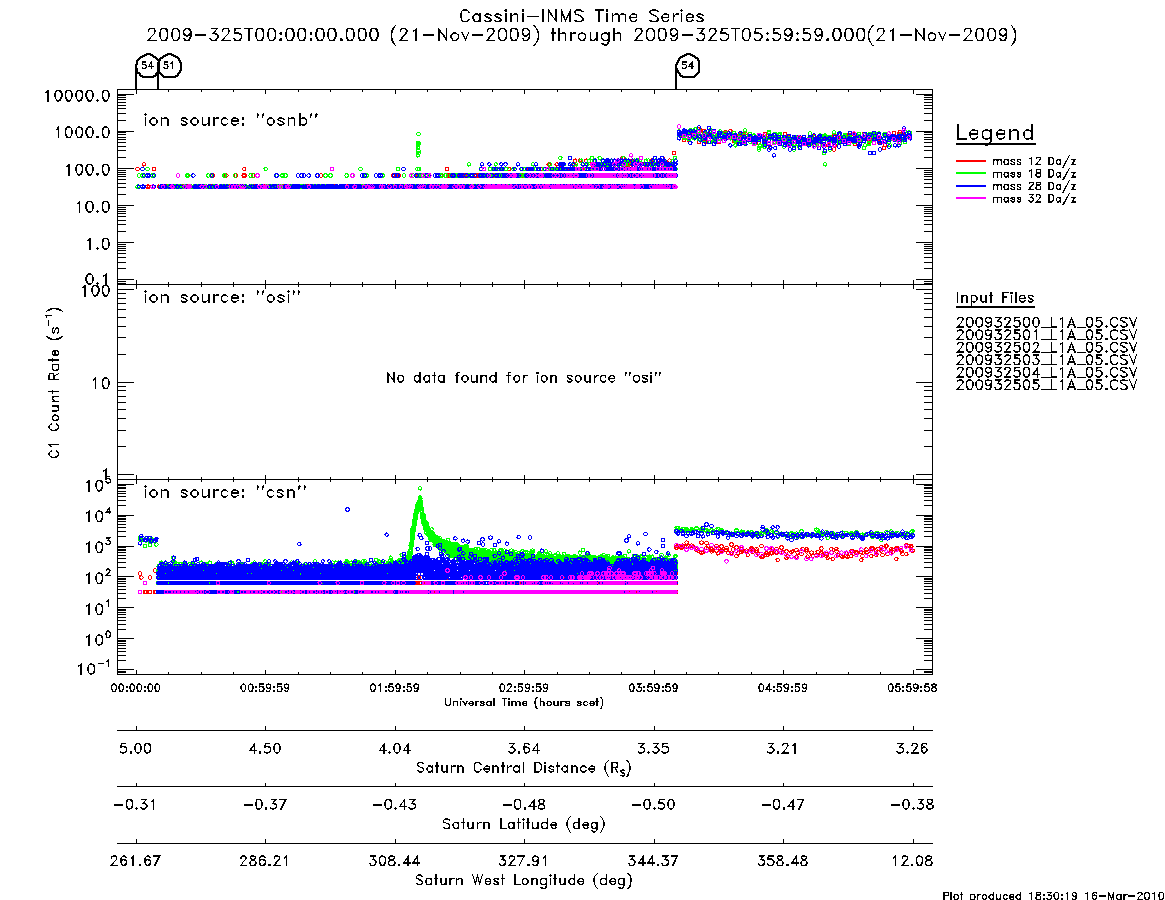Click the 358.48 west longitude value
The height and width of the screenshot is (900, 1165).
(782, 861)
